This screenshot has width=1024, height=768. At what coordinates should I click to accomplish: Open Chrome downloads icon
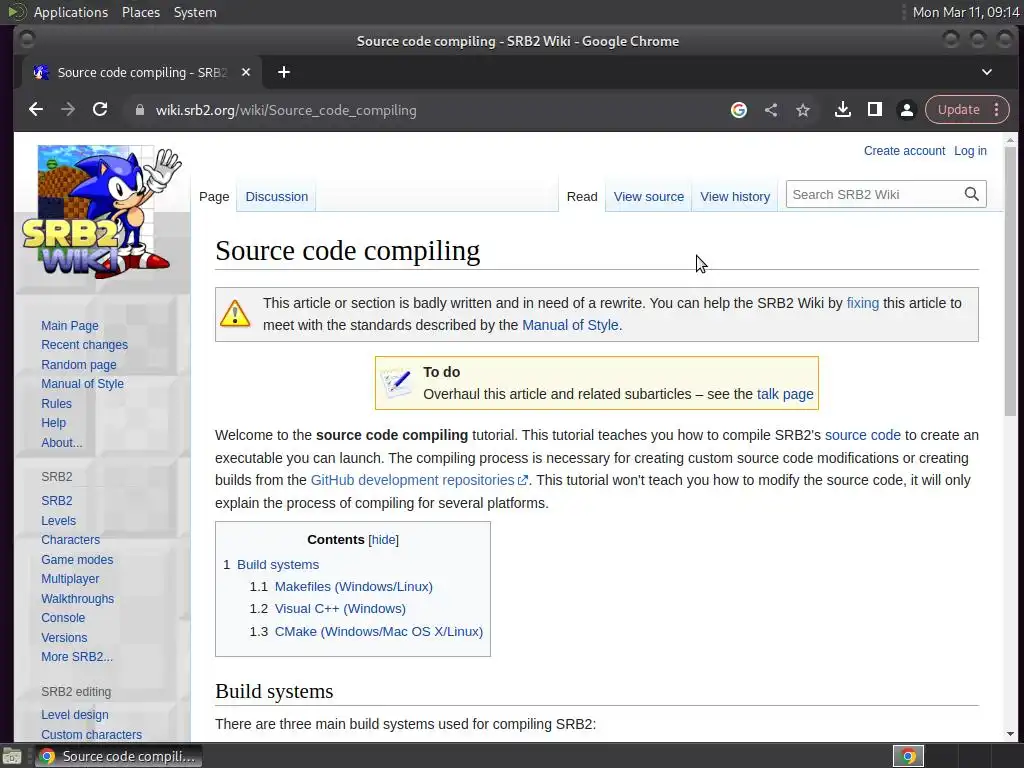coord(842,110)
